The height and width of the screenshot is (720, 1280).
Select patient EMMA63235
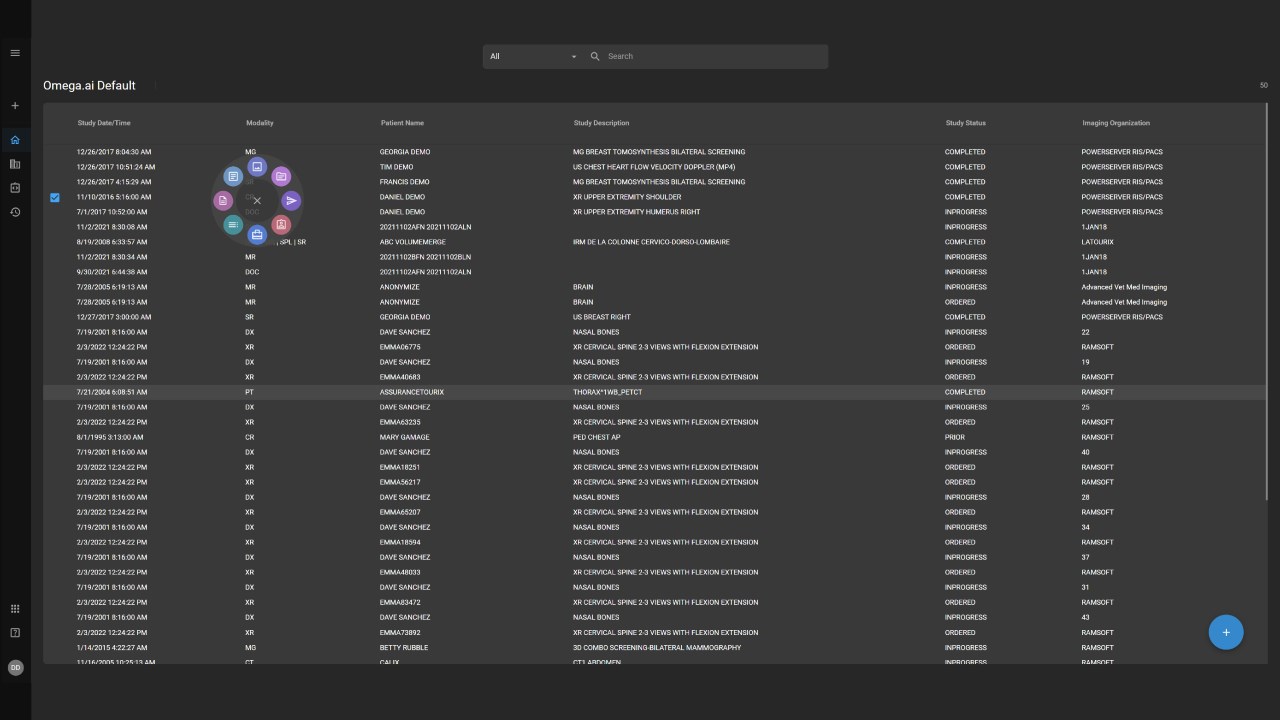point(400,422)
